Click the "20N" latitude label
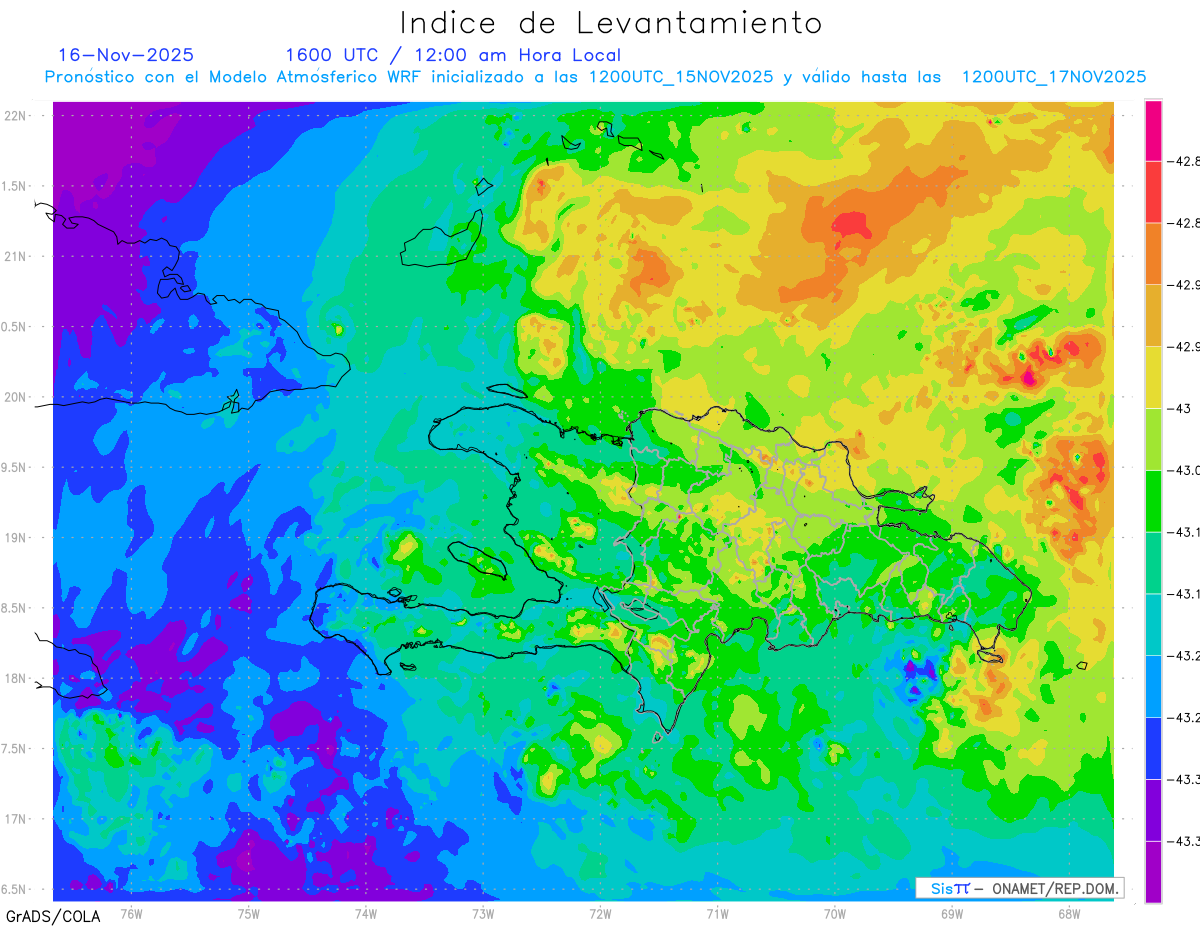 click(x=17, y=398)
